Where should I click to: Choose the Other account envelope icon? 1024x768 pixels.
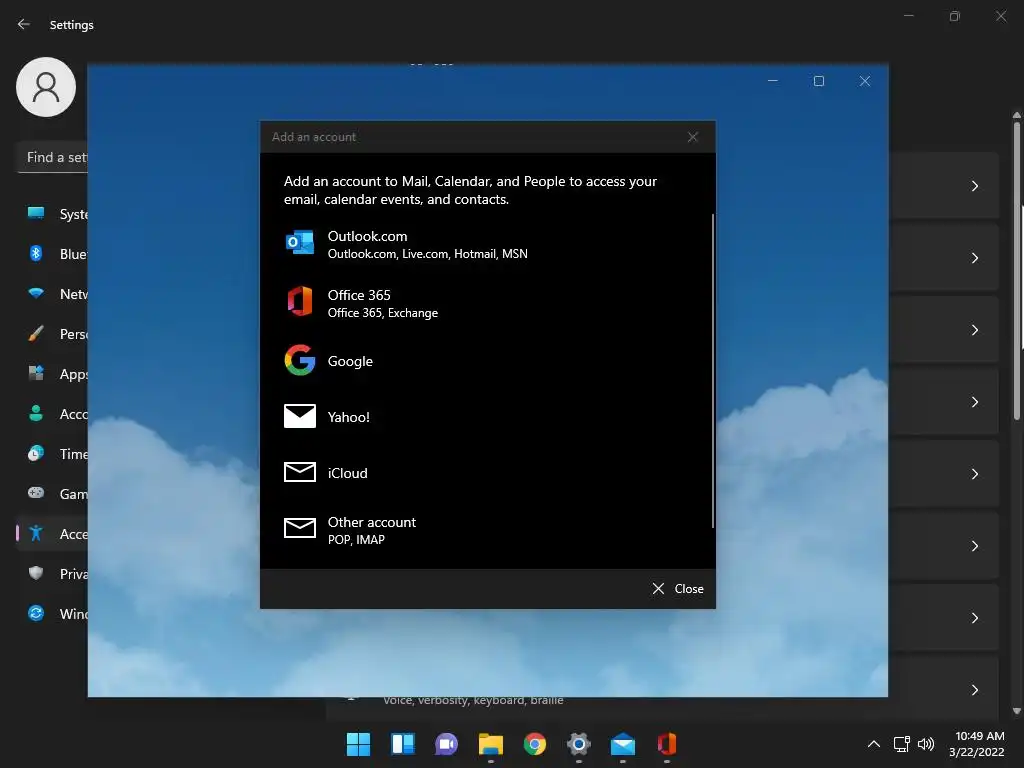[x=300, y=528]
